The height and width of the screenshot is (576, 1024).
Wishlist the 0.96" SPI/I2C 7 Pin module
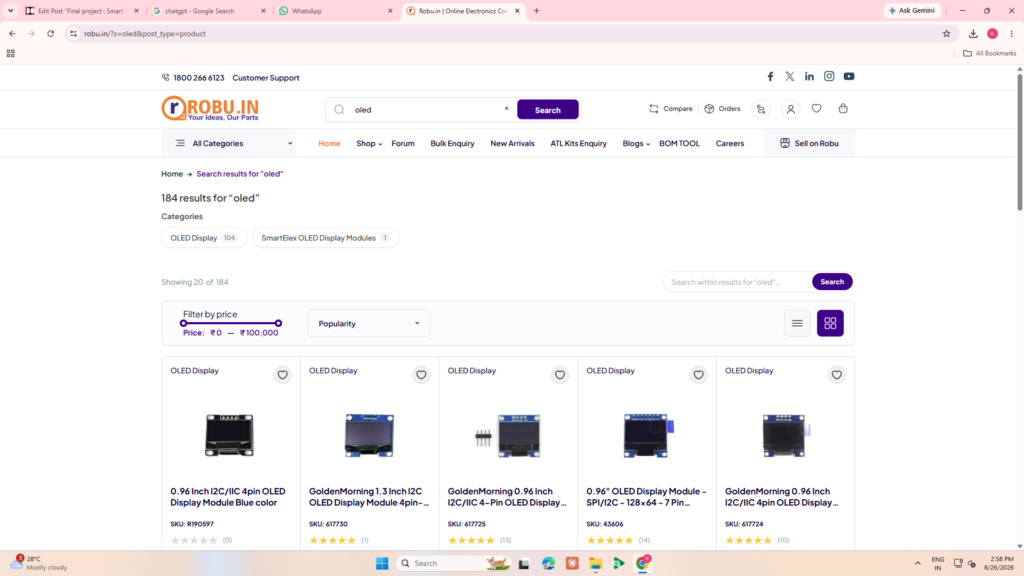pyautogui.click(x=698, y=375)
